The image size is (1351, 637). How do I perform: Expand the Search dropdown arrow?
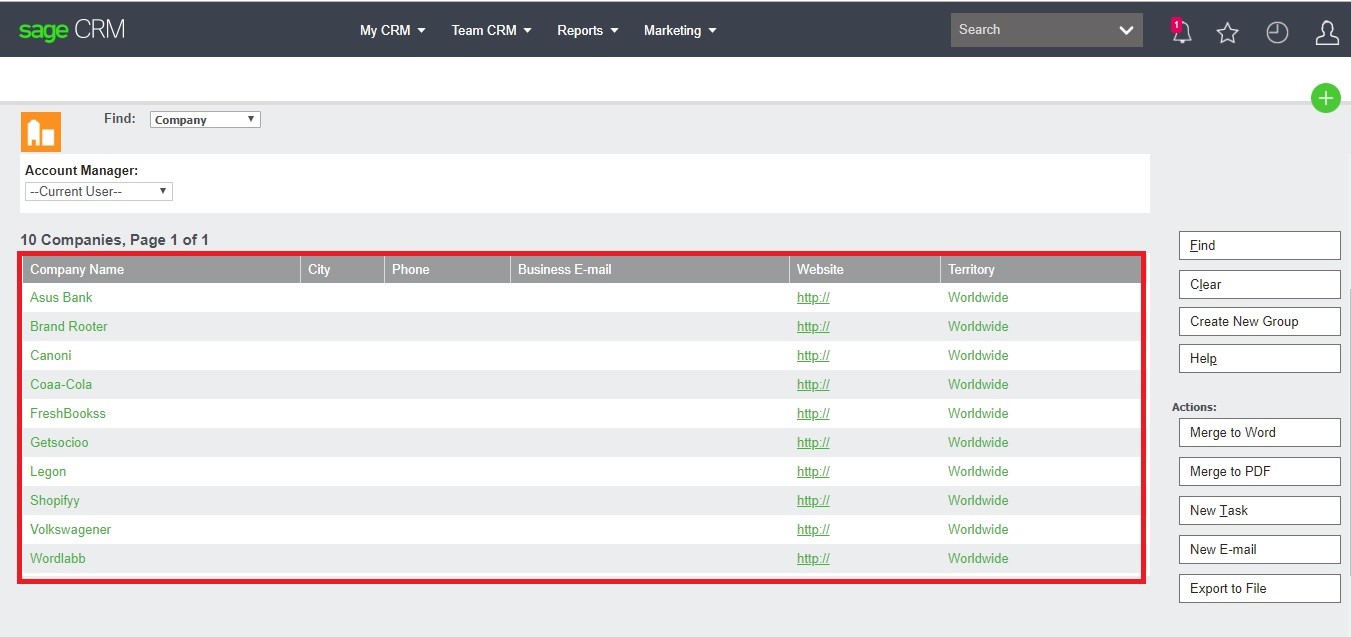[x=1126, y=30]
